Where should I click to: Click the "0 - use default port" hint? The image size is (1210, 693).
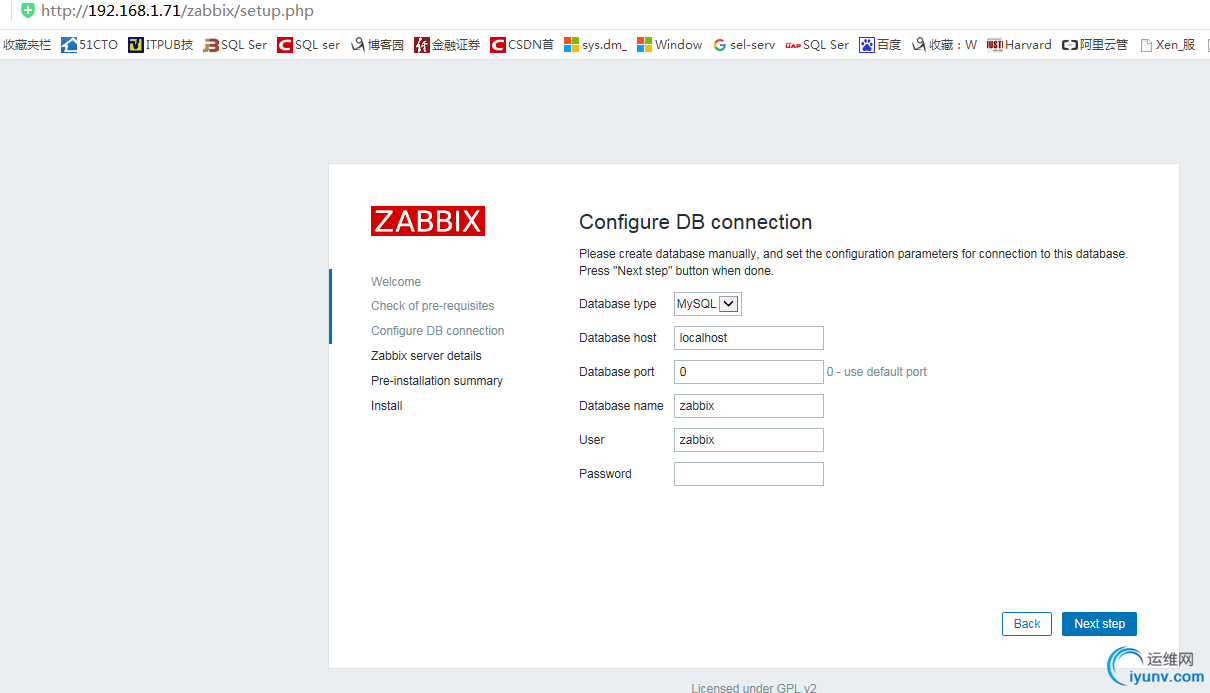pos(877,372)
